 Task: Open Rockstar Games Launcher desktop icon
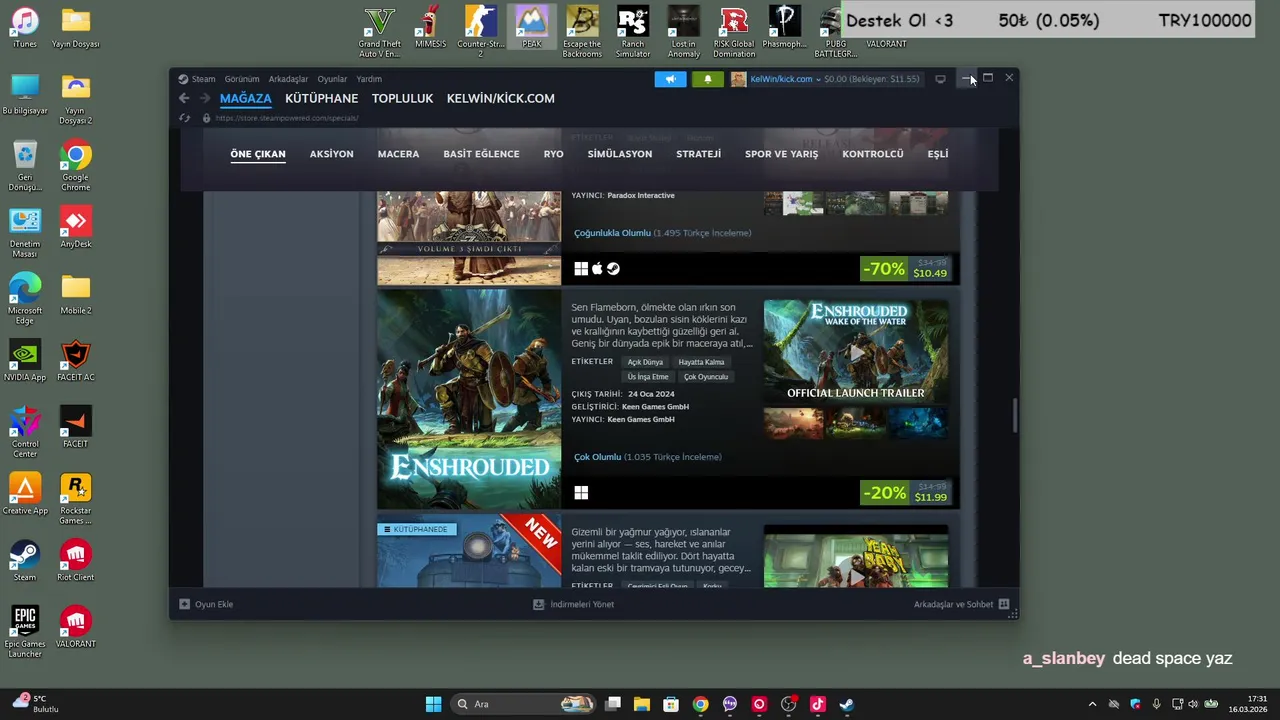(75, 499)
